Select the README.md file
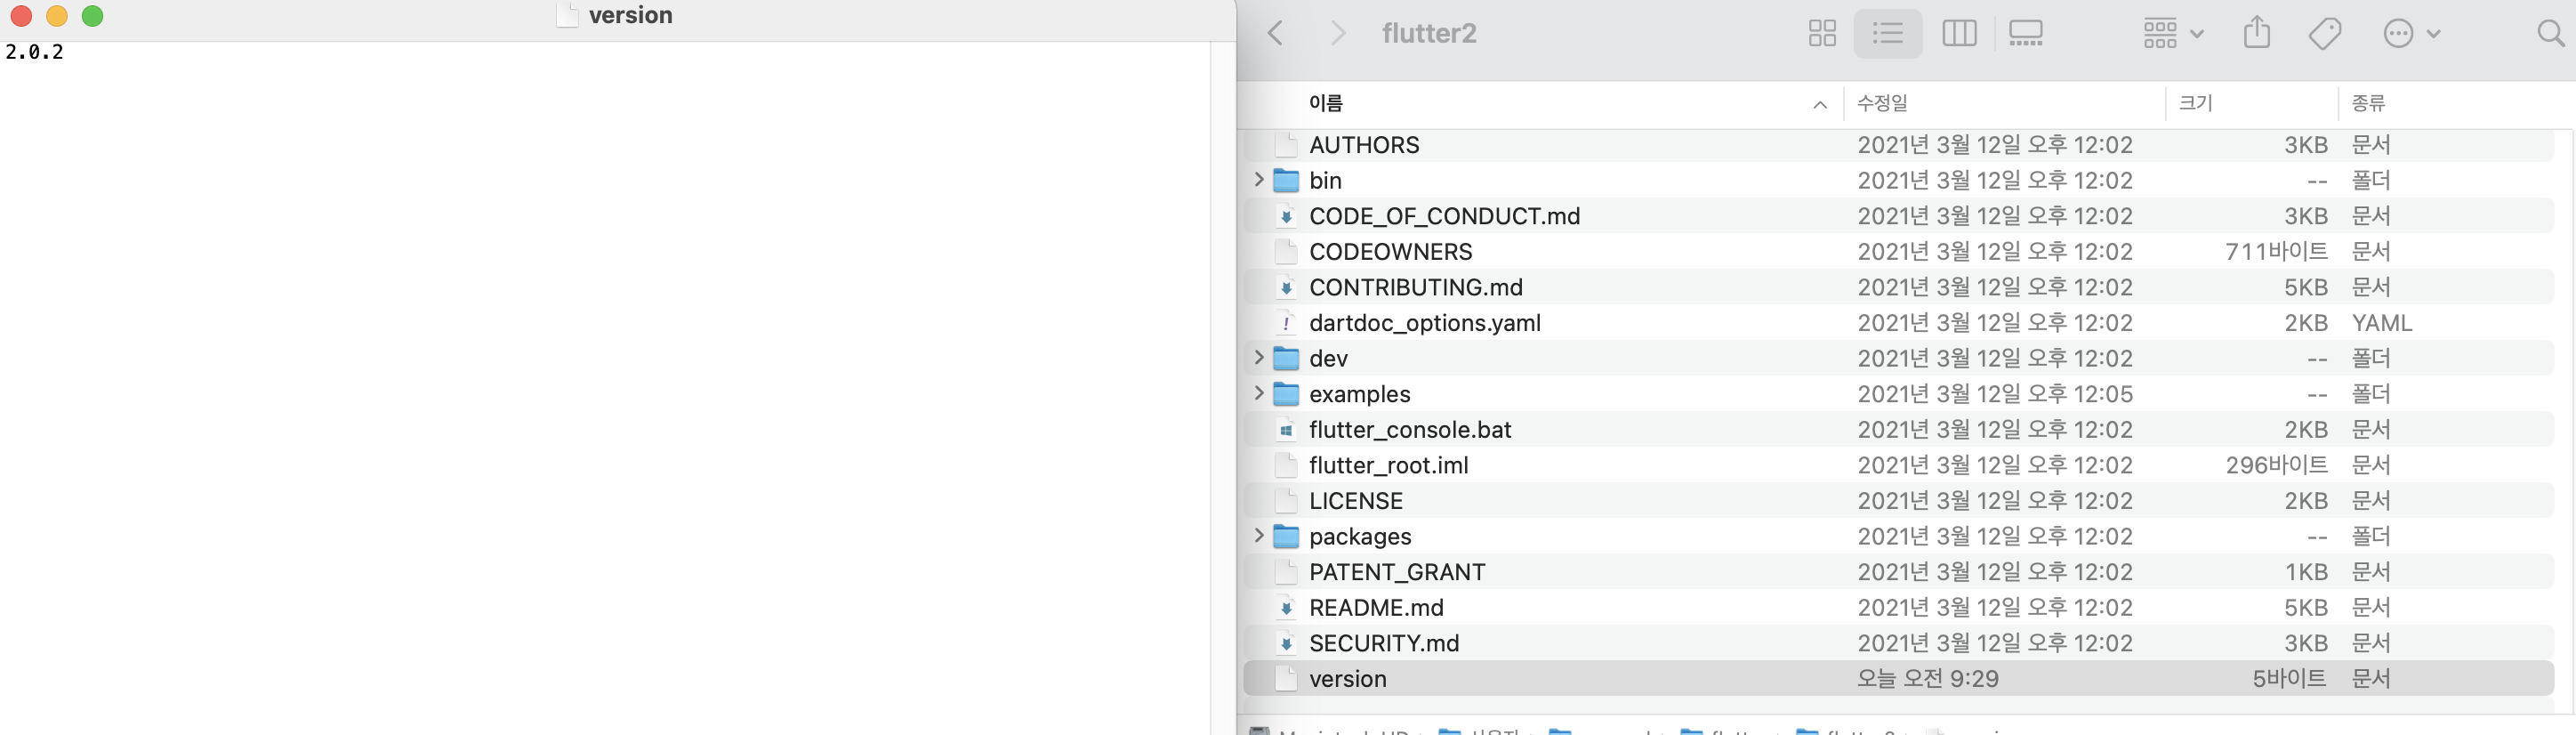Image resolution: width=2576 pixels, height=735 pixels. click(1898, 607)
